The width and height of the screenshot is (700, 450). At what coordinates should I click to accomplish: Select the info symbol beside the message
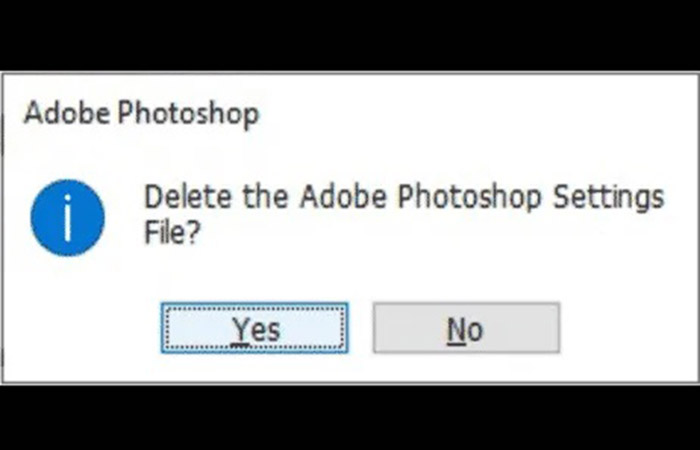pyautogui.click(x=67, y=217)
